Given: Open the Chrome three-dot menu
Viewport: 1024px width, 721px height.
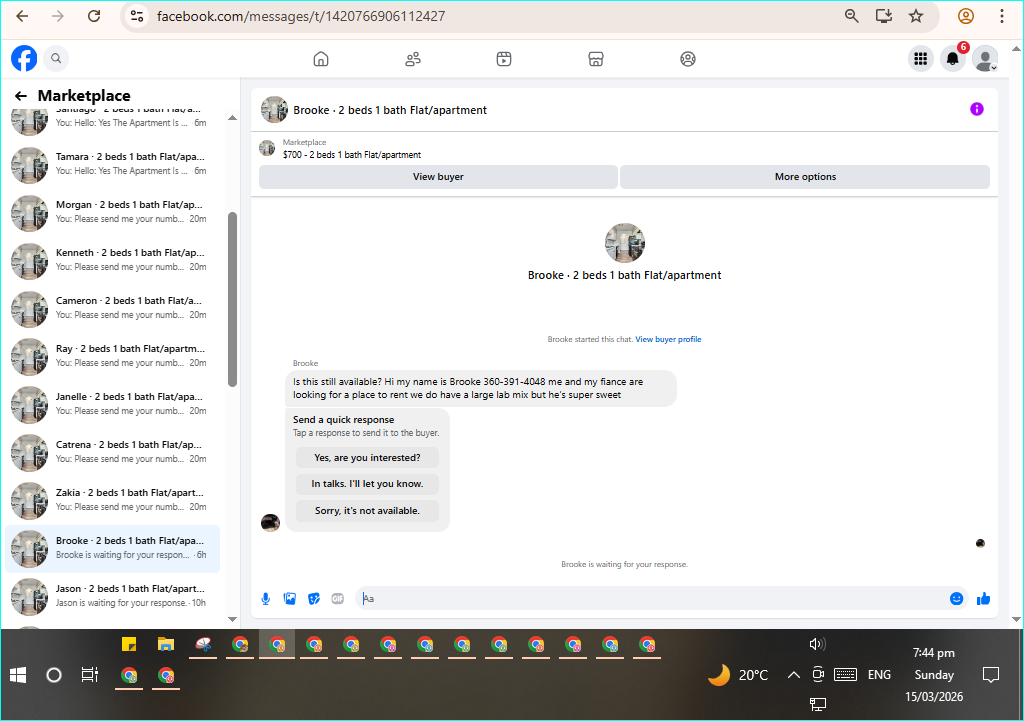Looking at the screenshot, I should point(1002,16).
